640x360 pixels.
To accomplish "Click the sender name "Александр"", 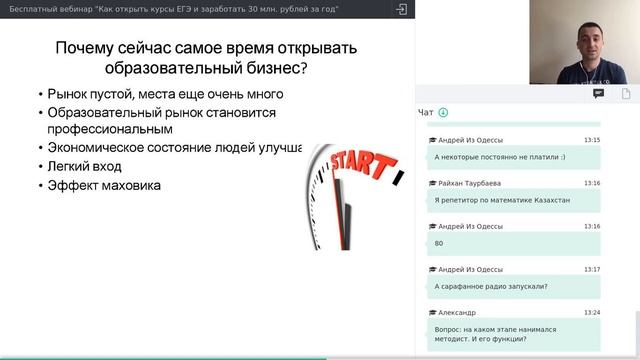I will pyautogui.click(x=457, y=313).
